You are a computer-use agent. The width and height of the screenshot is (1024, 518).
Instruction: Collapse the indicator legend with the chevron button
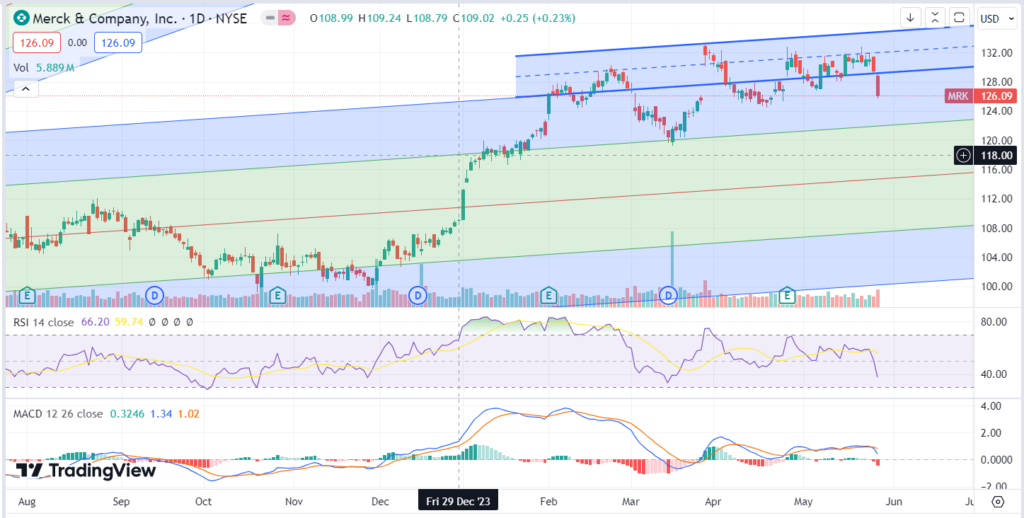pyautogui.click(x=25, y=88)
